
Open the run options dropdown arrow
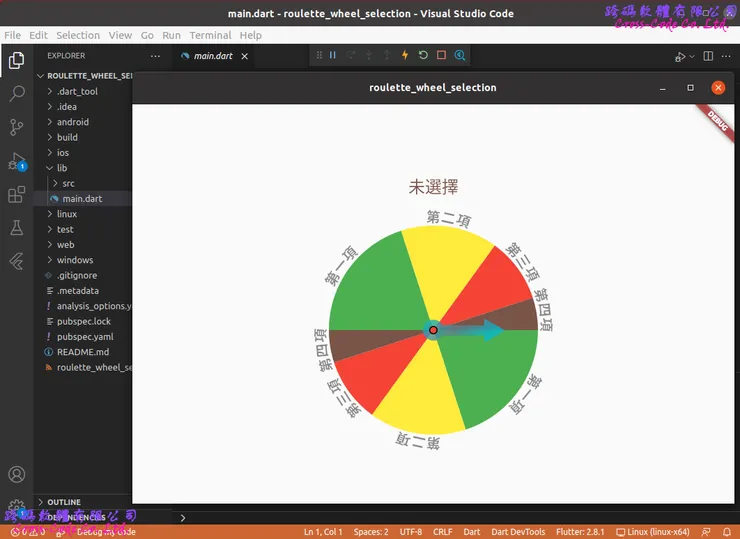(x=692, y=56)
